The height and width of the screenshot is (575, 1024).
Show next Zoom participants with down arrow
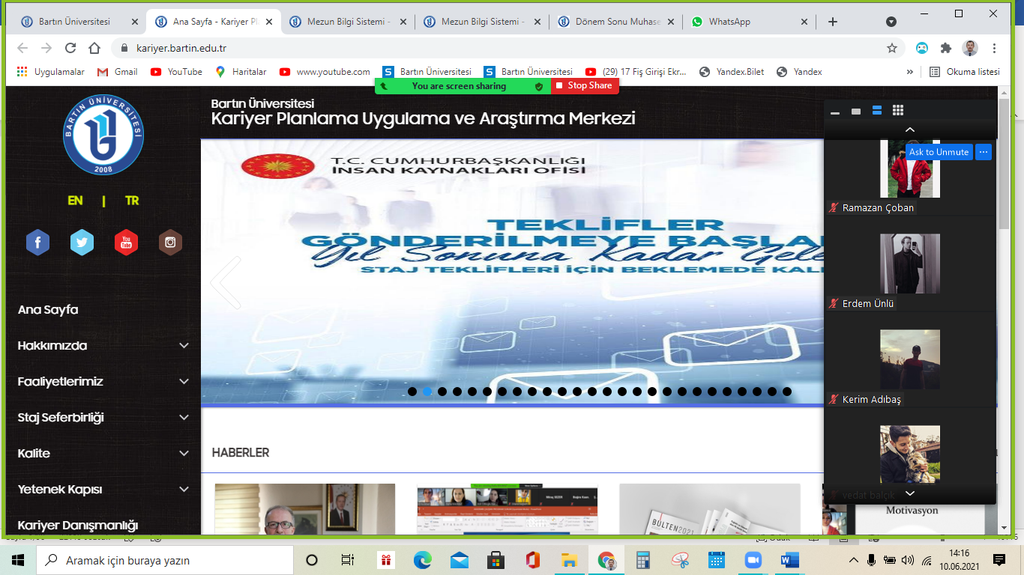pos(910,493)
